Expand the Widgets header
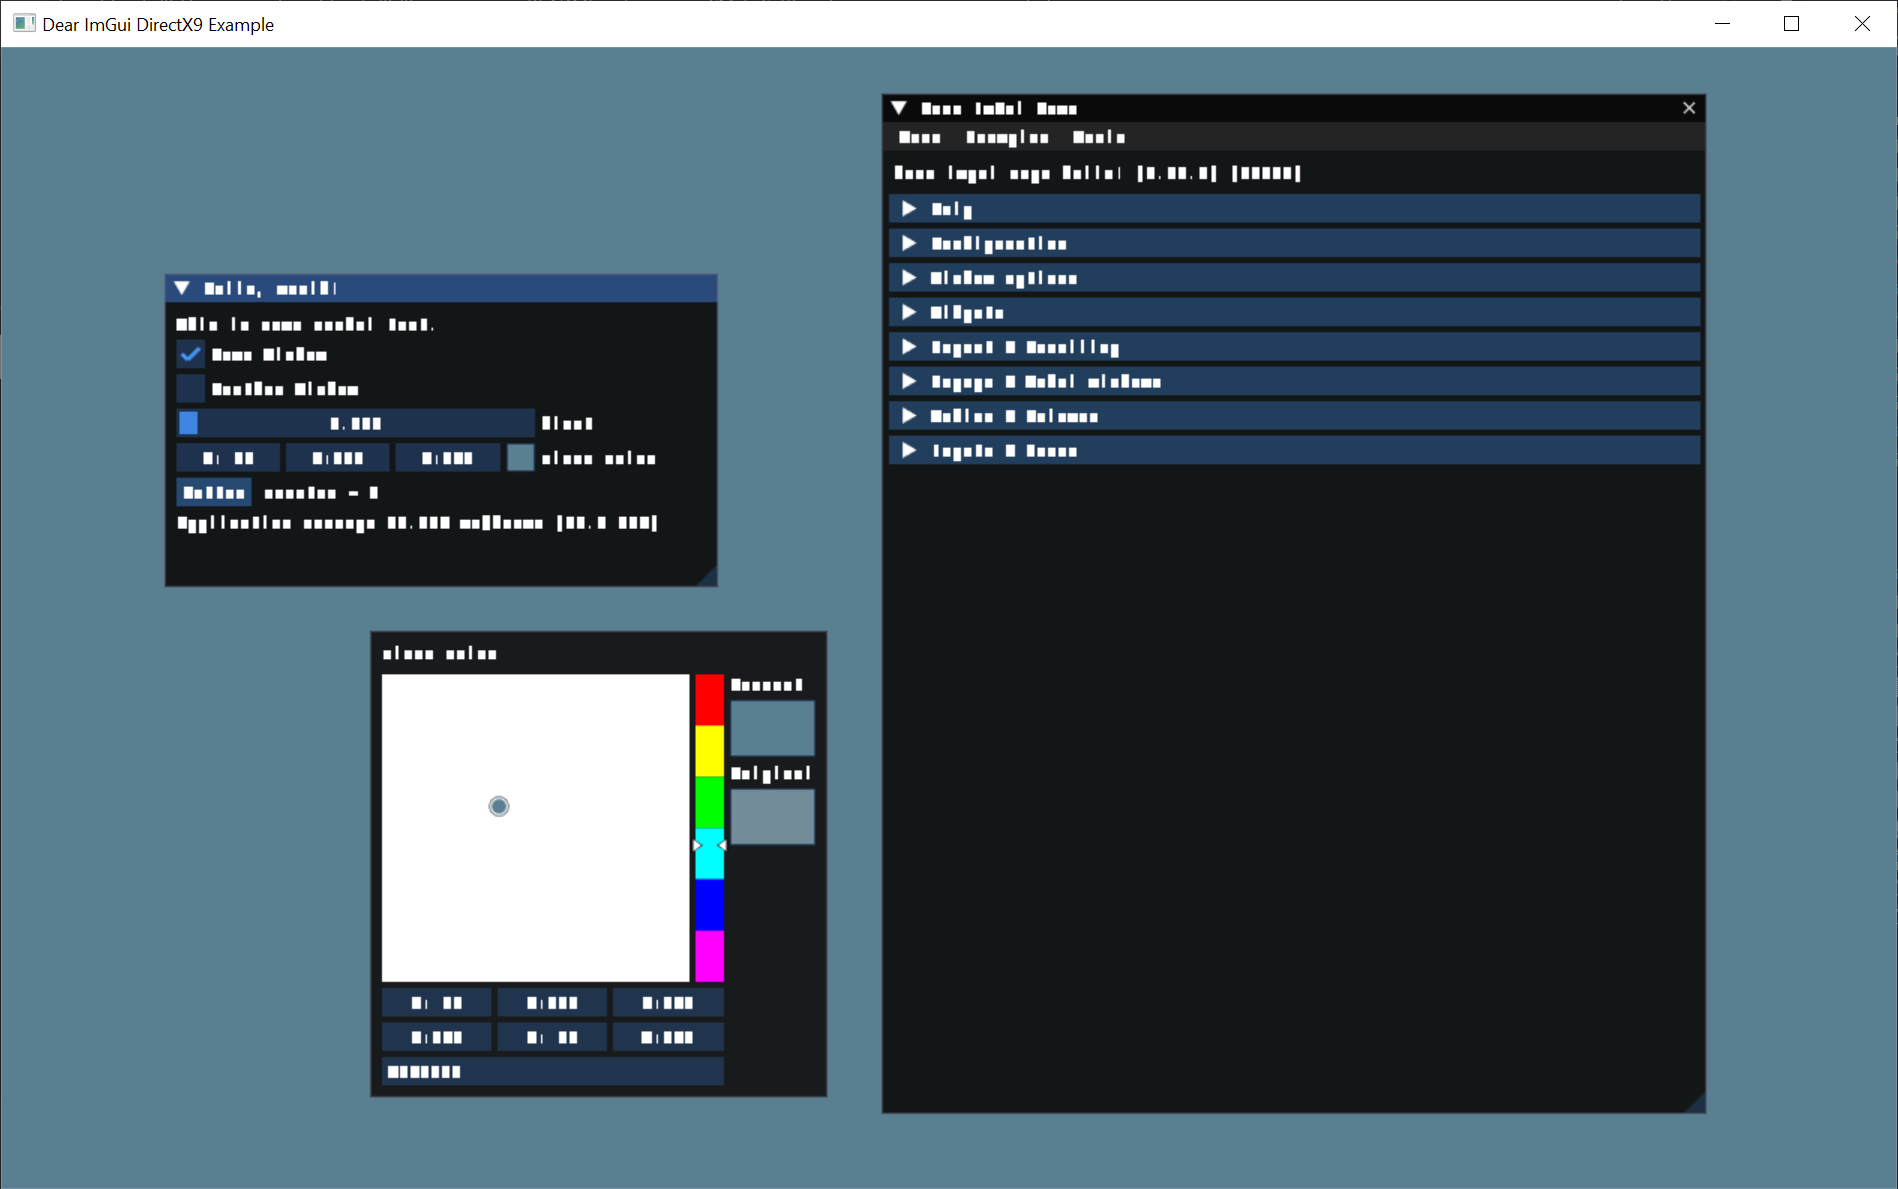1898x1189 pixels. pyautogui.click(x=1294, y=312)
